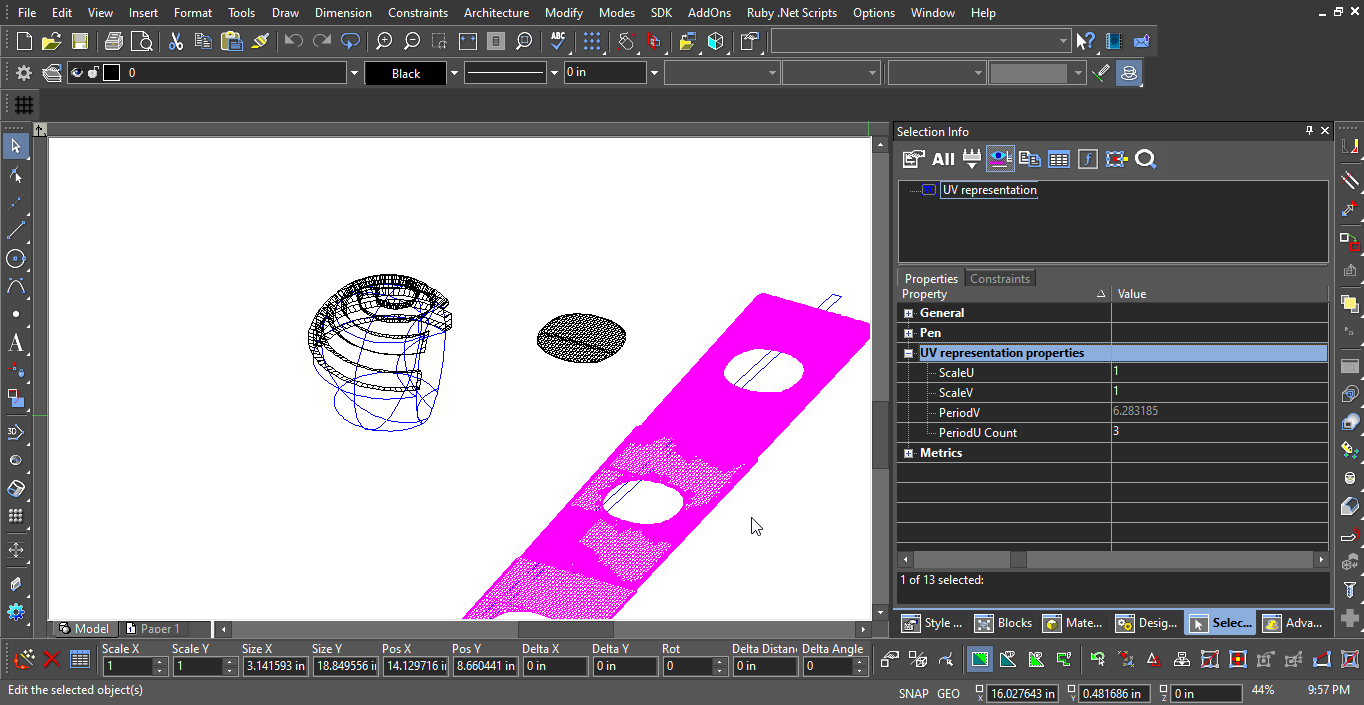Screen dimensions: 1364x705
Task: Collapse UV representation properties group
Action: coord(908,353)
